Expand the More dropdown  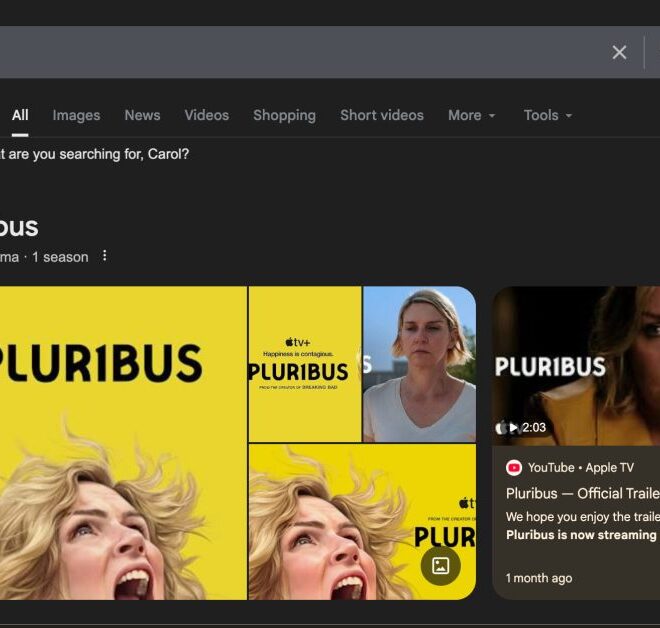point(471,115)
